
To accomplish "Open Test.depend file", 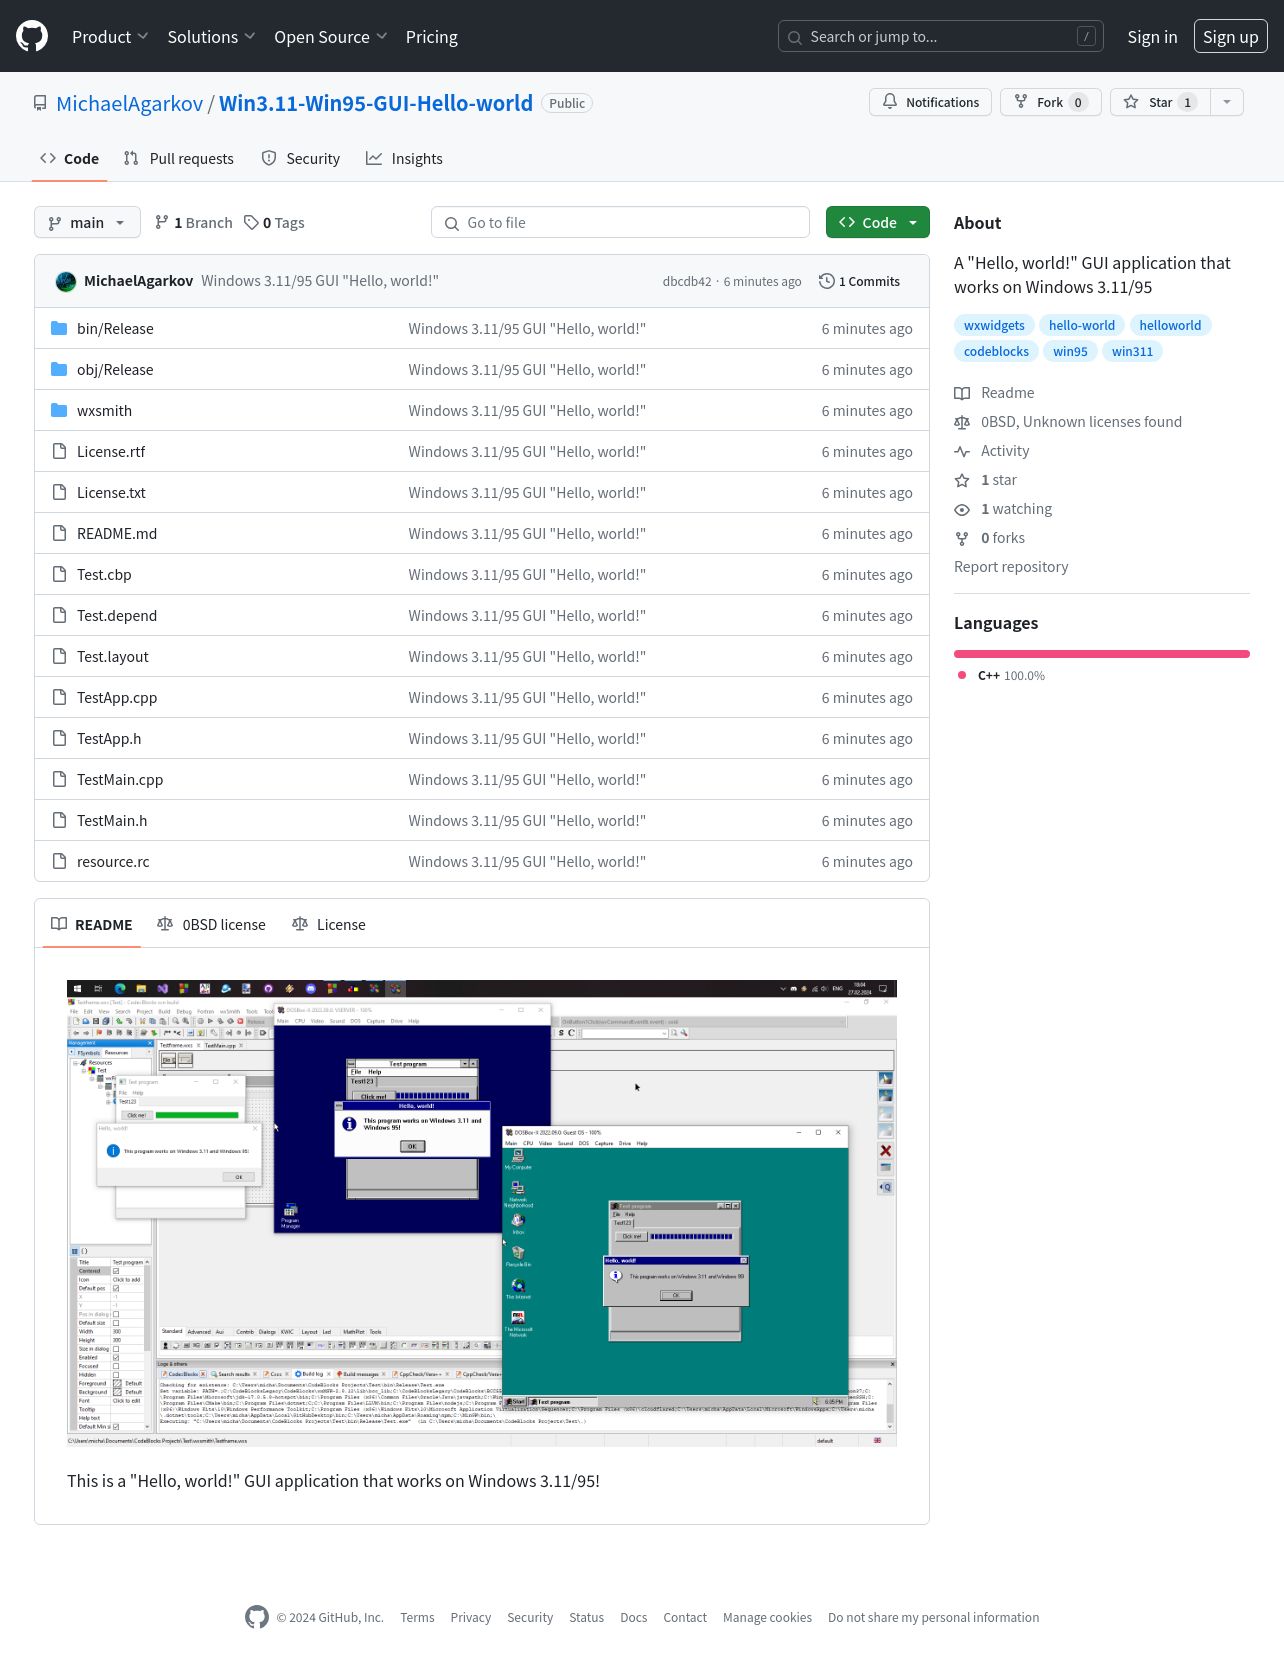I will click(117, 615).
